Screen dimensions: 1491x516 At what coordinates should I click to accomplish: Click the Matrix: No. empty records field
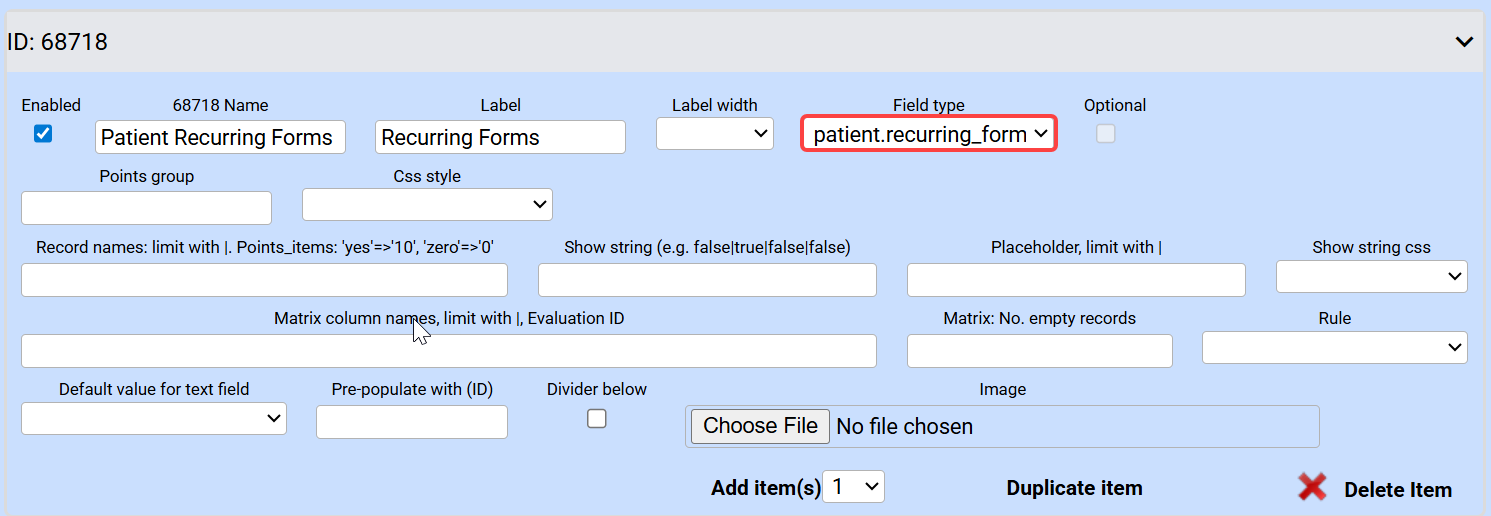coord(1039,351)
